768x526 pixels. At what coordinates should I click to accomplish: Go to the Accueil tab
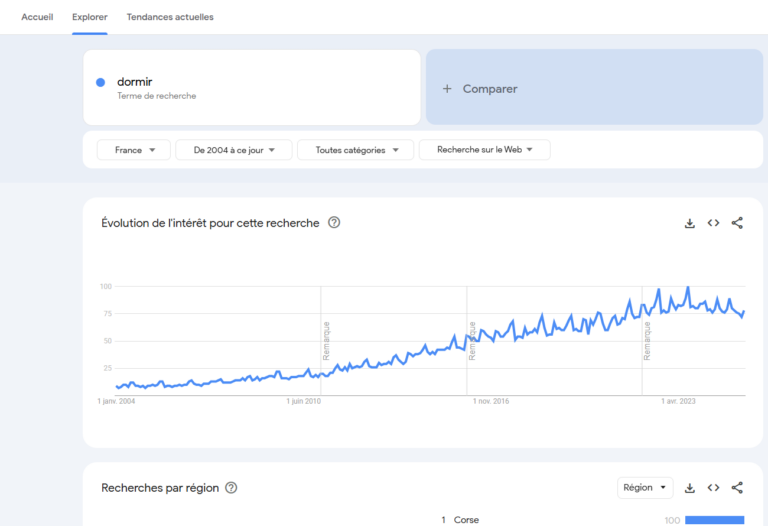(x=37, y=17)
